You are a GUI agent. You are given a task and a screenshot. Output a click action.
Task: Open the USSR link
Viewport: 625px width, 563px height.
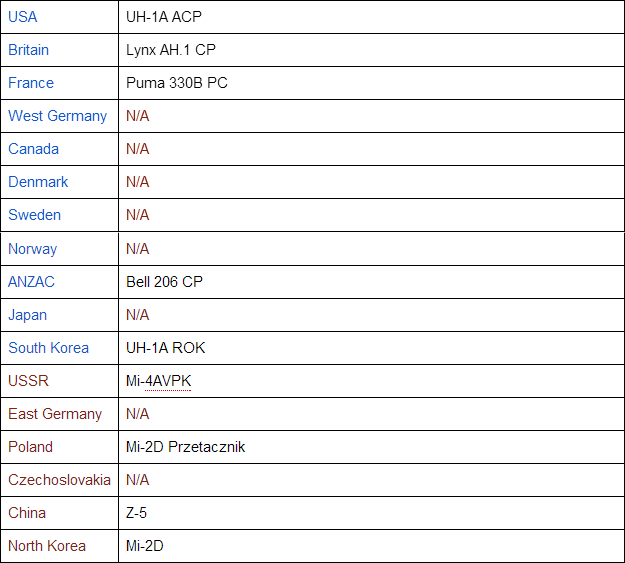point(28,381)
